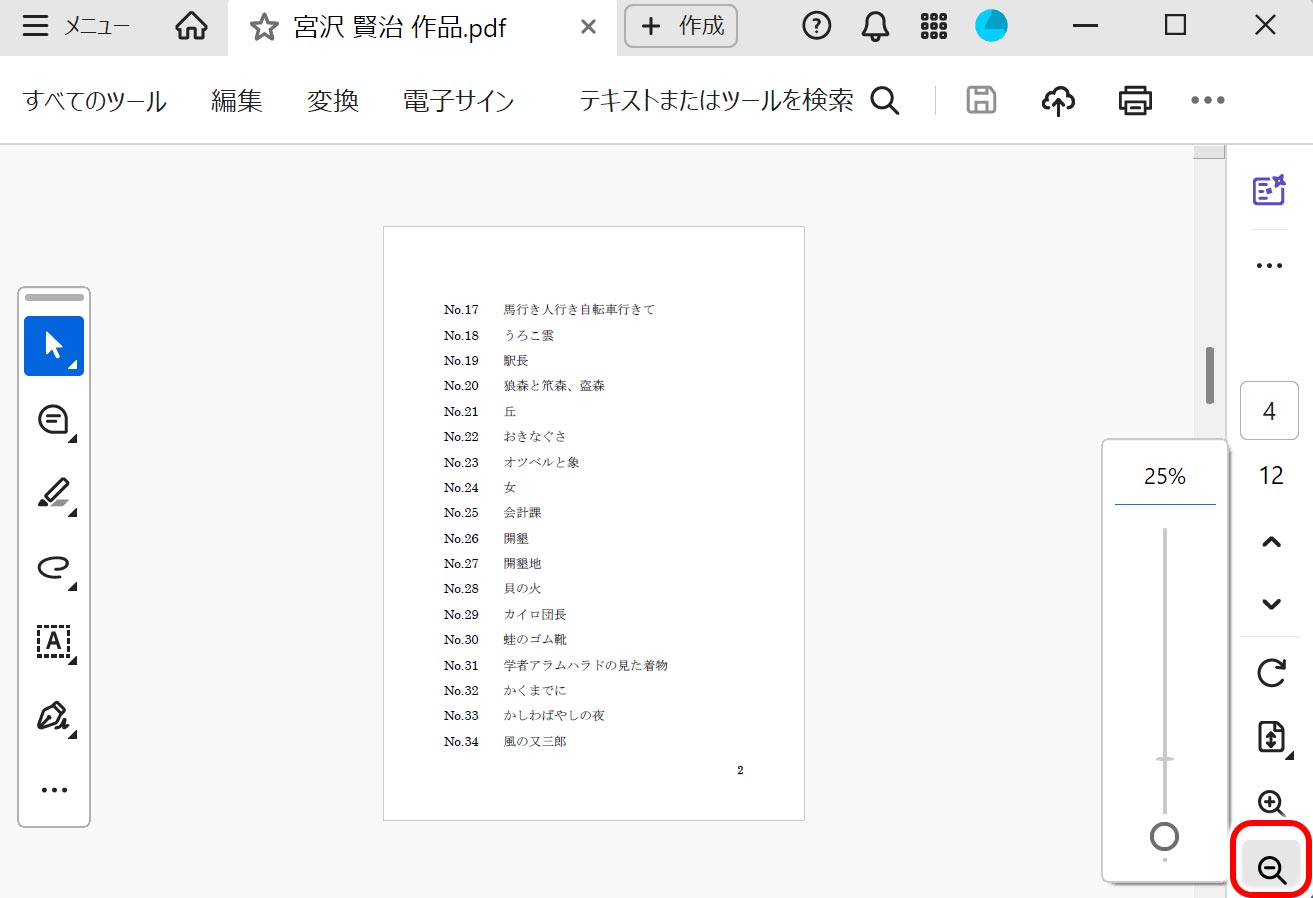Expand more options in the right panel
This screenshot has width=1313, height=898.
[x=1269, y=264]
